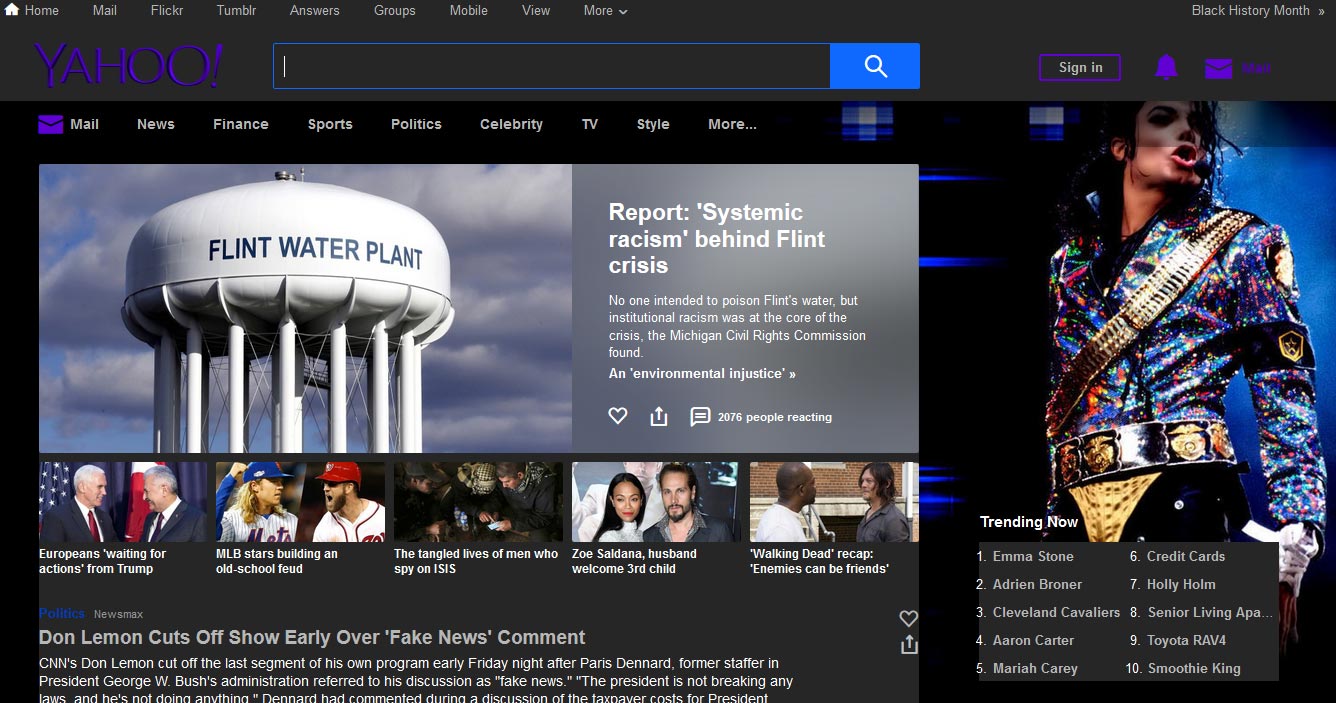Click into the Yahoo search field

point(550,66)
